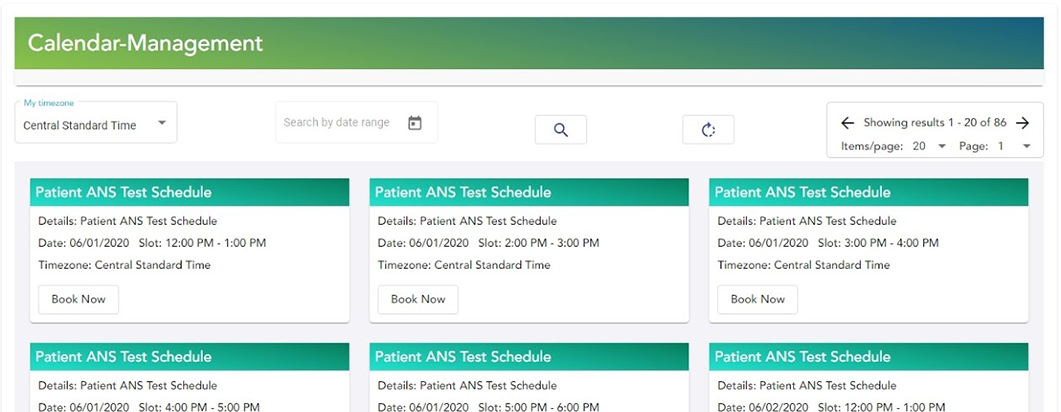Expand the Items/page dropdown
Image resolution: width=1061 pixels, height=412 pixels.
click(927, 146)
